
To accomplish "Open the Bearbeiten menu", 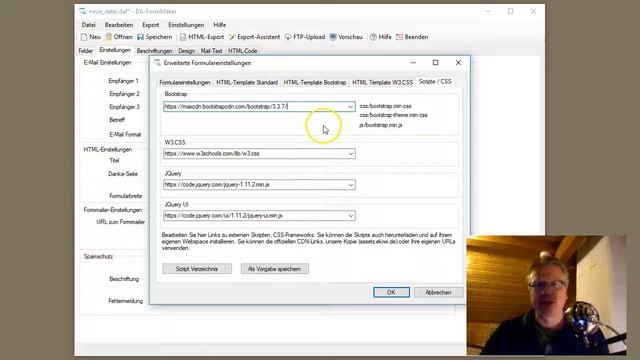I will pyautogui.click(x=119, y=25).
